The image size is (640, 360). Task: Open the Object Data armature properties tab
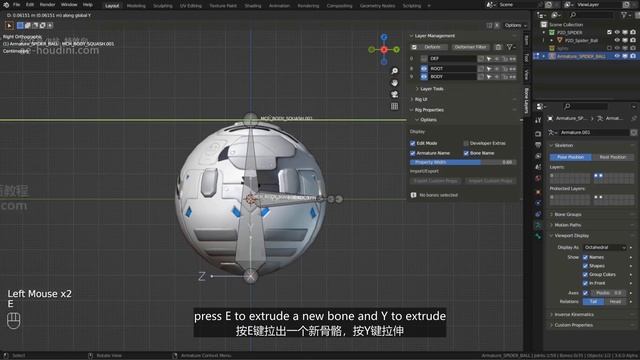click(538, 225)
